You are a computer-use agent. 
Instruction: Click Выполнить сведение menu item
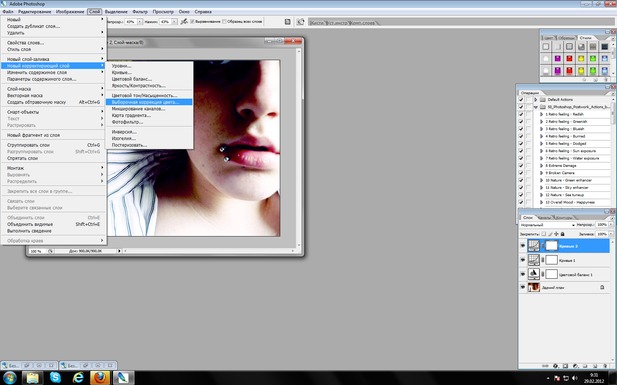pos(54,231)
